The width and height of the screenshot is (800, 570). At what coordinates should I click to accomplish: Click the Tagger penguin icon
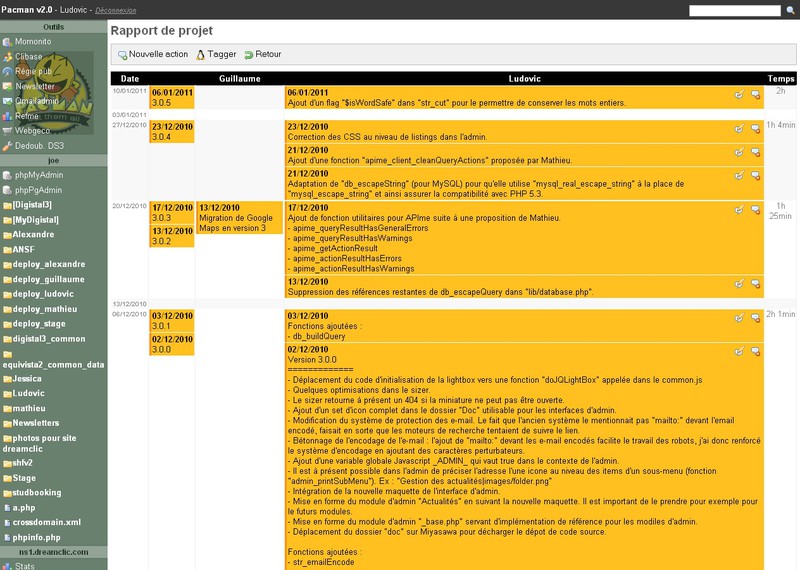(x=201, y=55)
